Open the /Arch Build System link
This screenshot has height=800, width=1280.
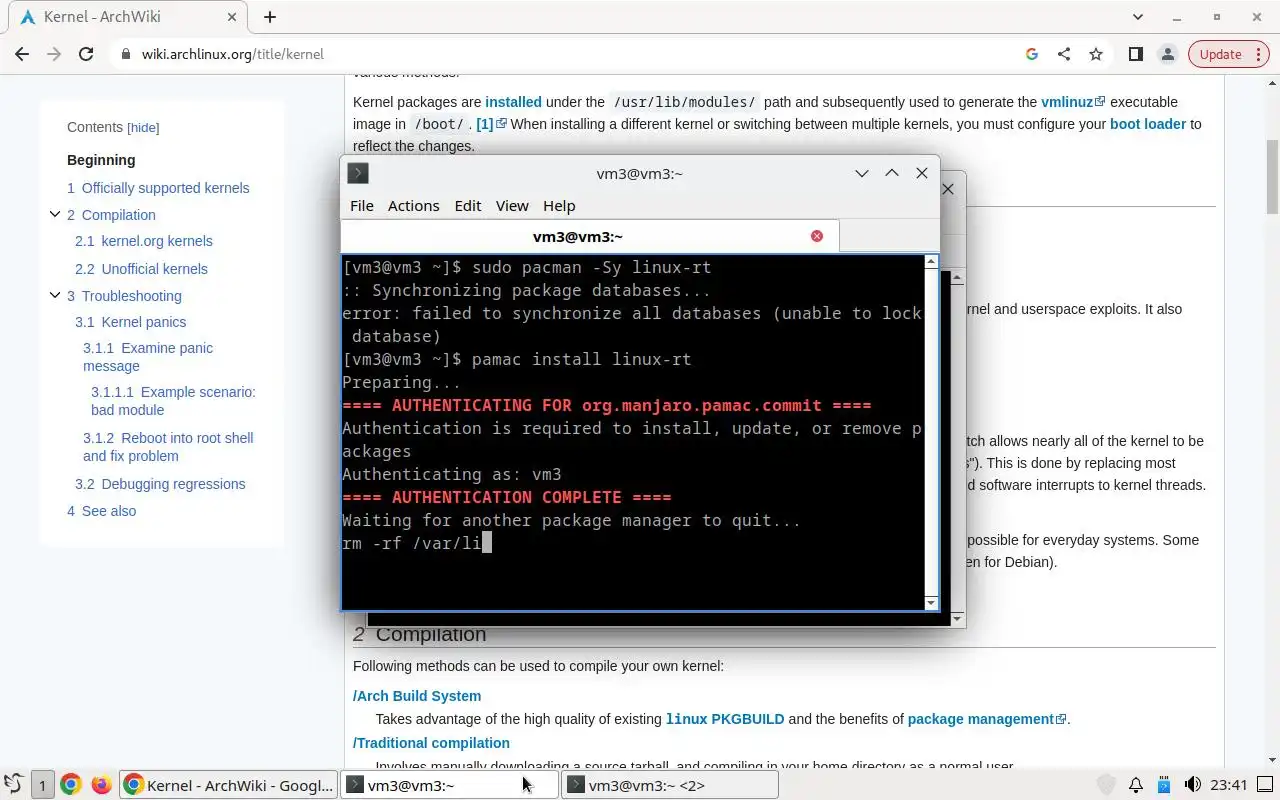tap(417, 696)
